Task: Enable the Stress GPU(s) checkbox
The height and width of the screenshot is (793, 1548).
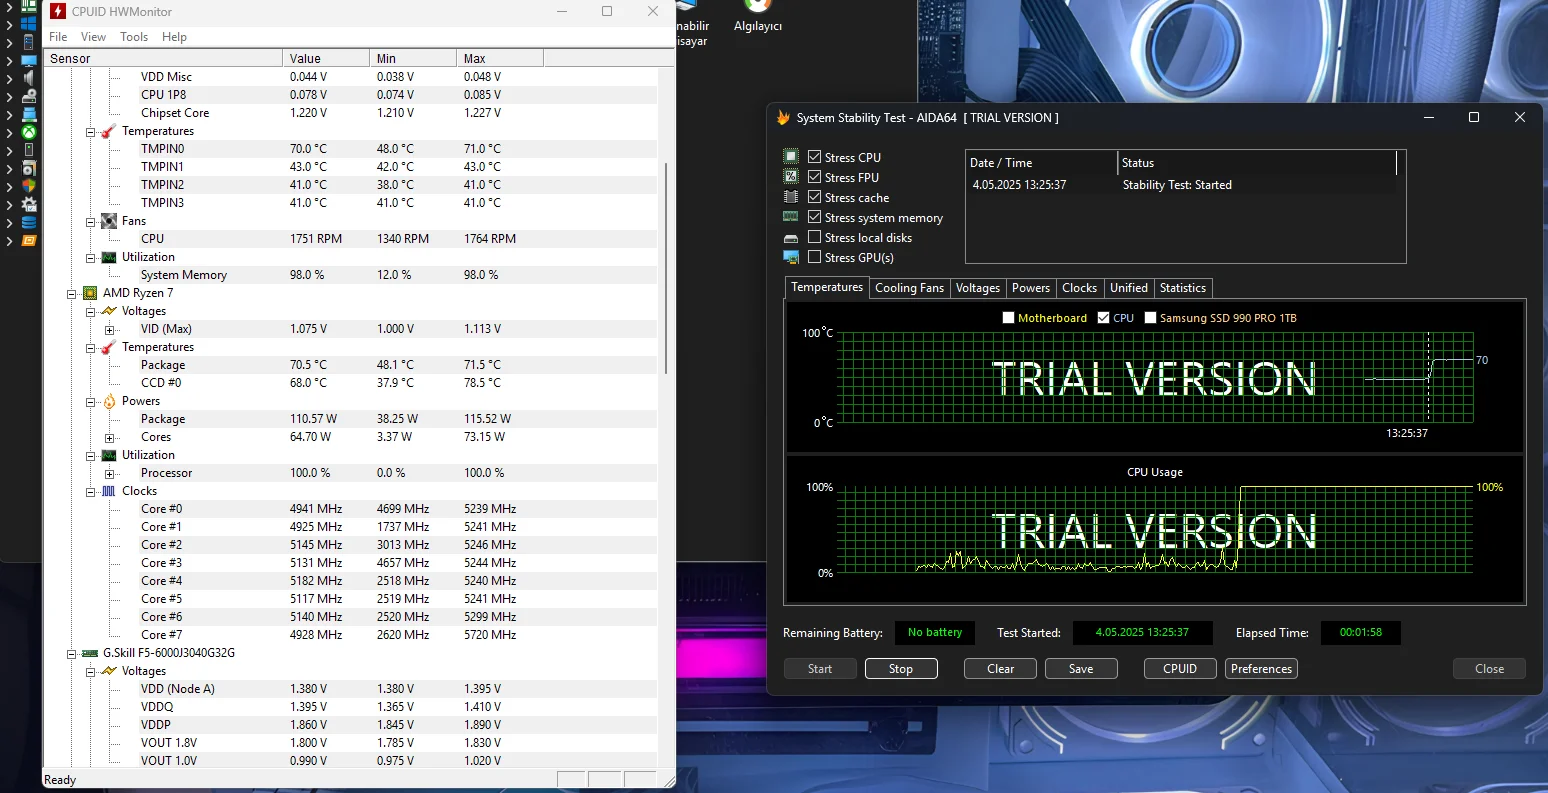Action: 815,257
